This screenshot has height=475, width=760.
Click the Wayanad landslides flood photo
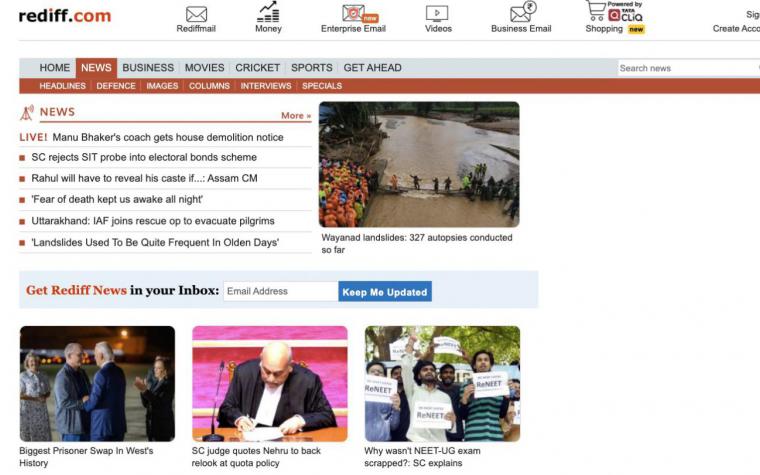(419, 164)
